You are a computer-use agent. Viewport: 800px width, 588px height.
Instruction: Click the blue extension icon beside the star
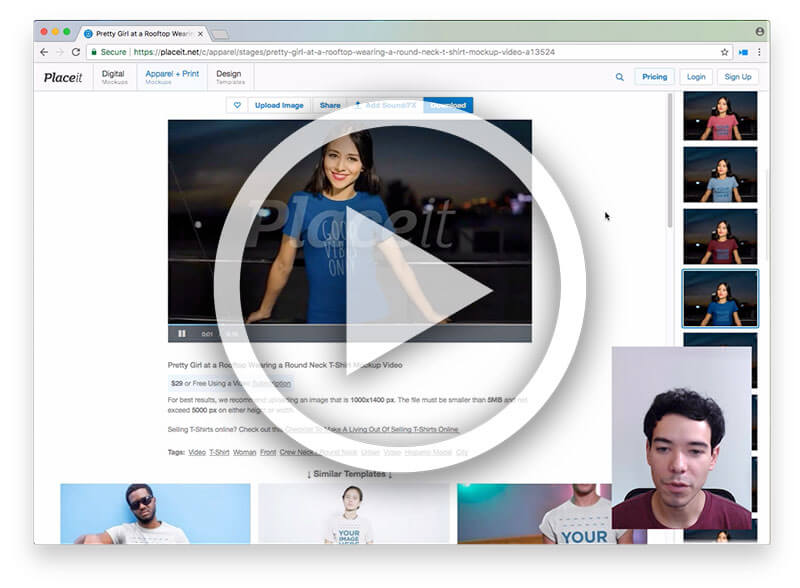coord(743,52)
